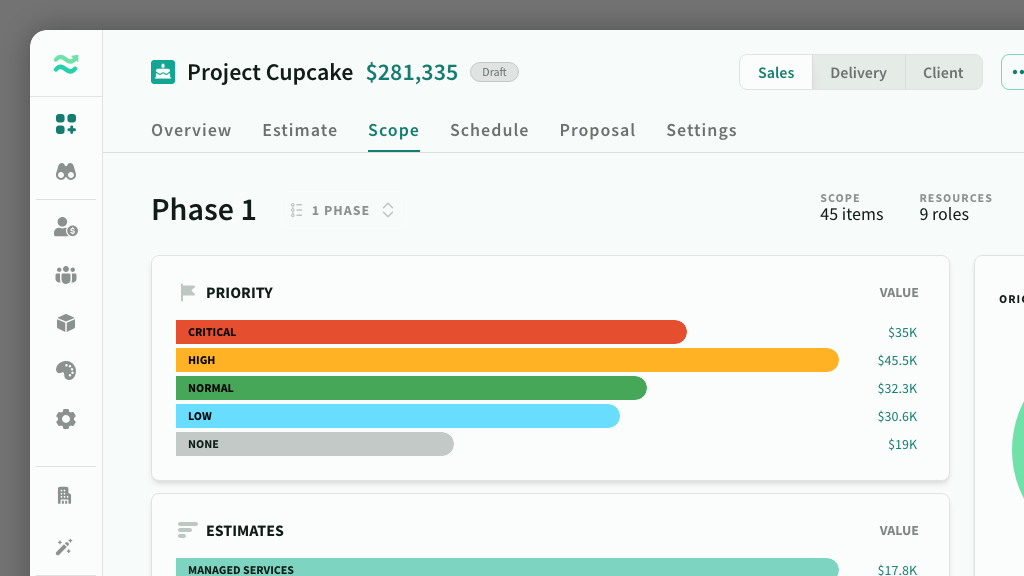Open the more options ellipsis button
Viewport: 1024px width, 576px height.
[1014, 73]
